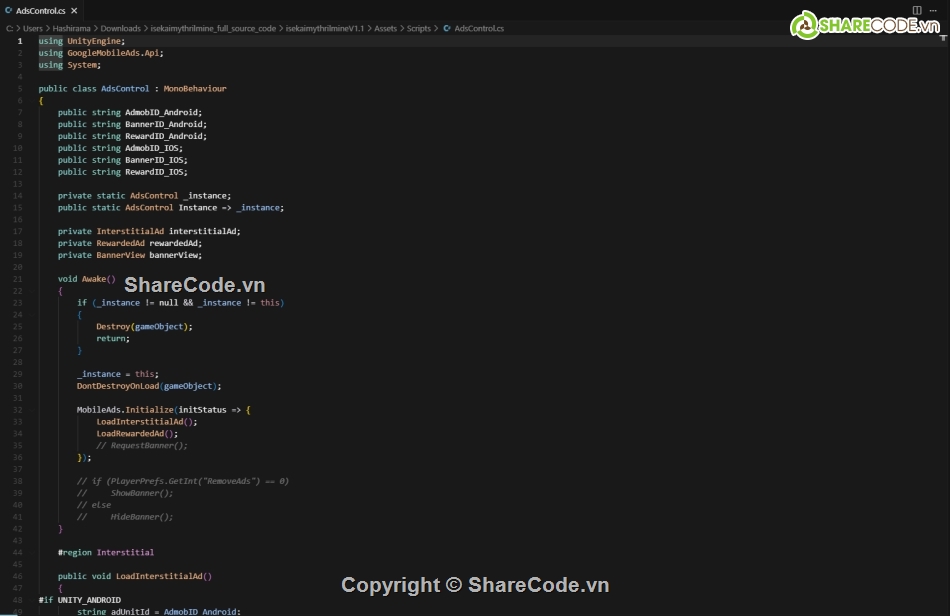950x616 pixels.
Task: Place cursor on 'GoogleMobileAds.Api'
Action: pyautogui.click(x=113, y=53)
